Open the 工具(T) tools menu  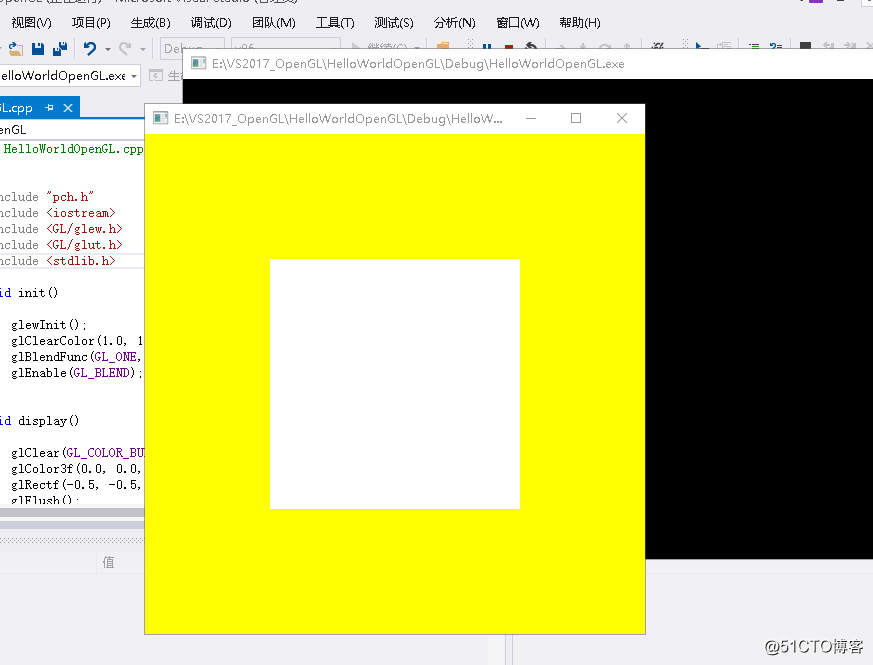point(335,23)
